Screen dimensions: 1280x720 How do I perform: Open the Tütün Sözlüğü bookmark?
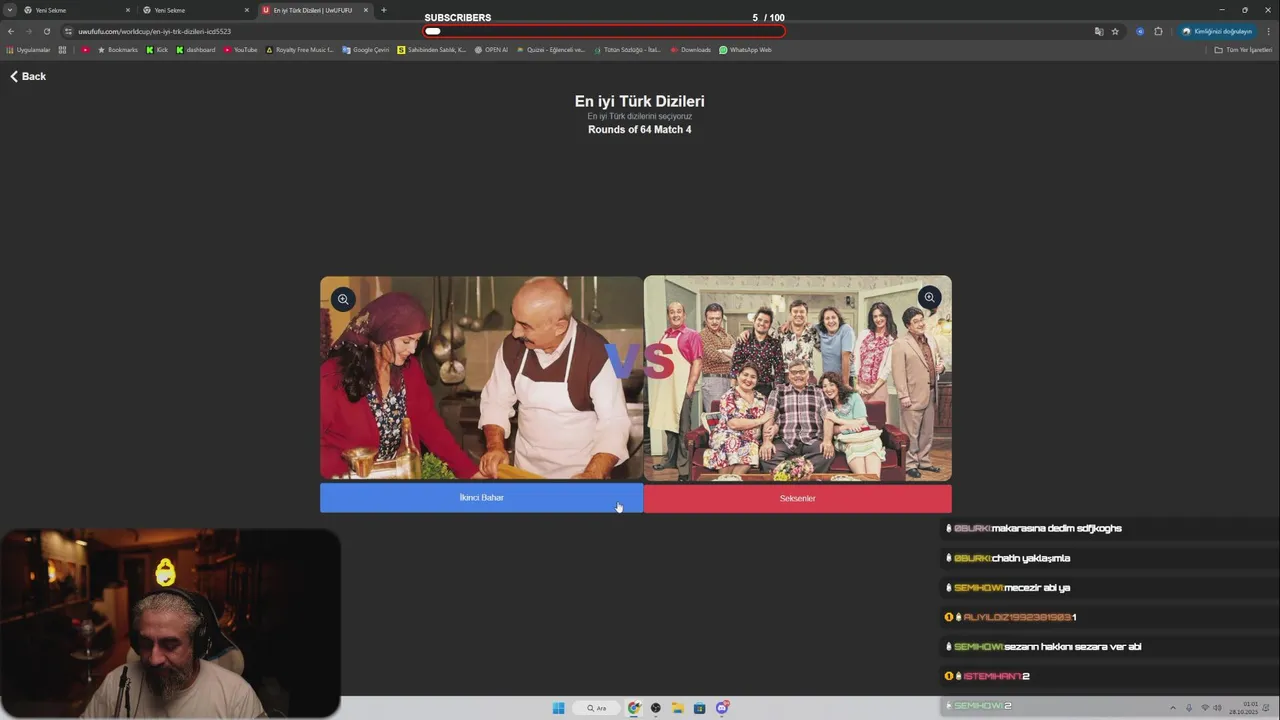628,50
